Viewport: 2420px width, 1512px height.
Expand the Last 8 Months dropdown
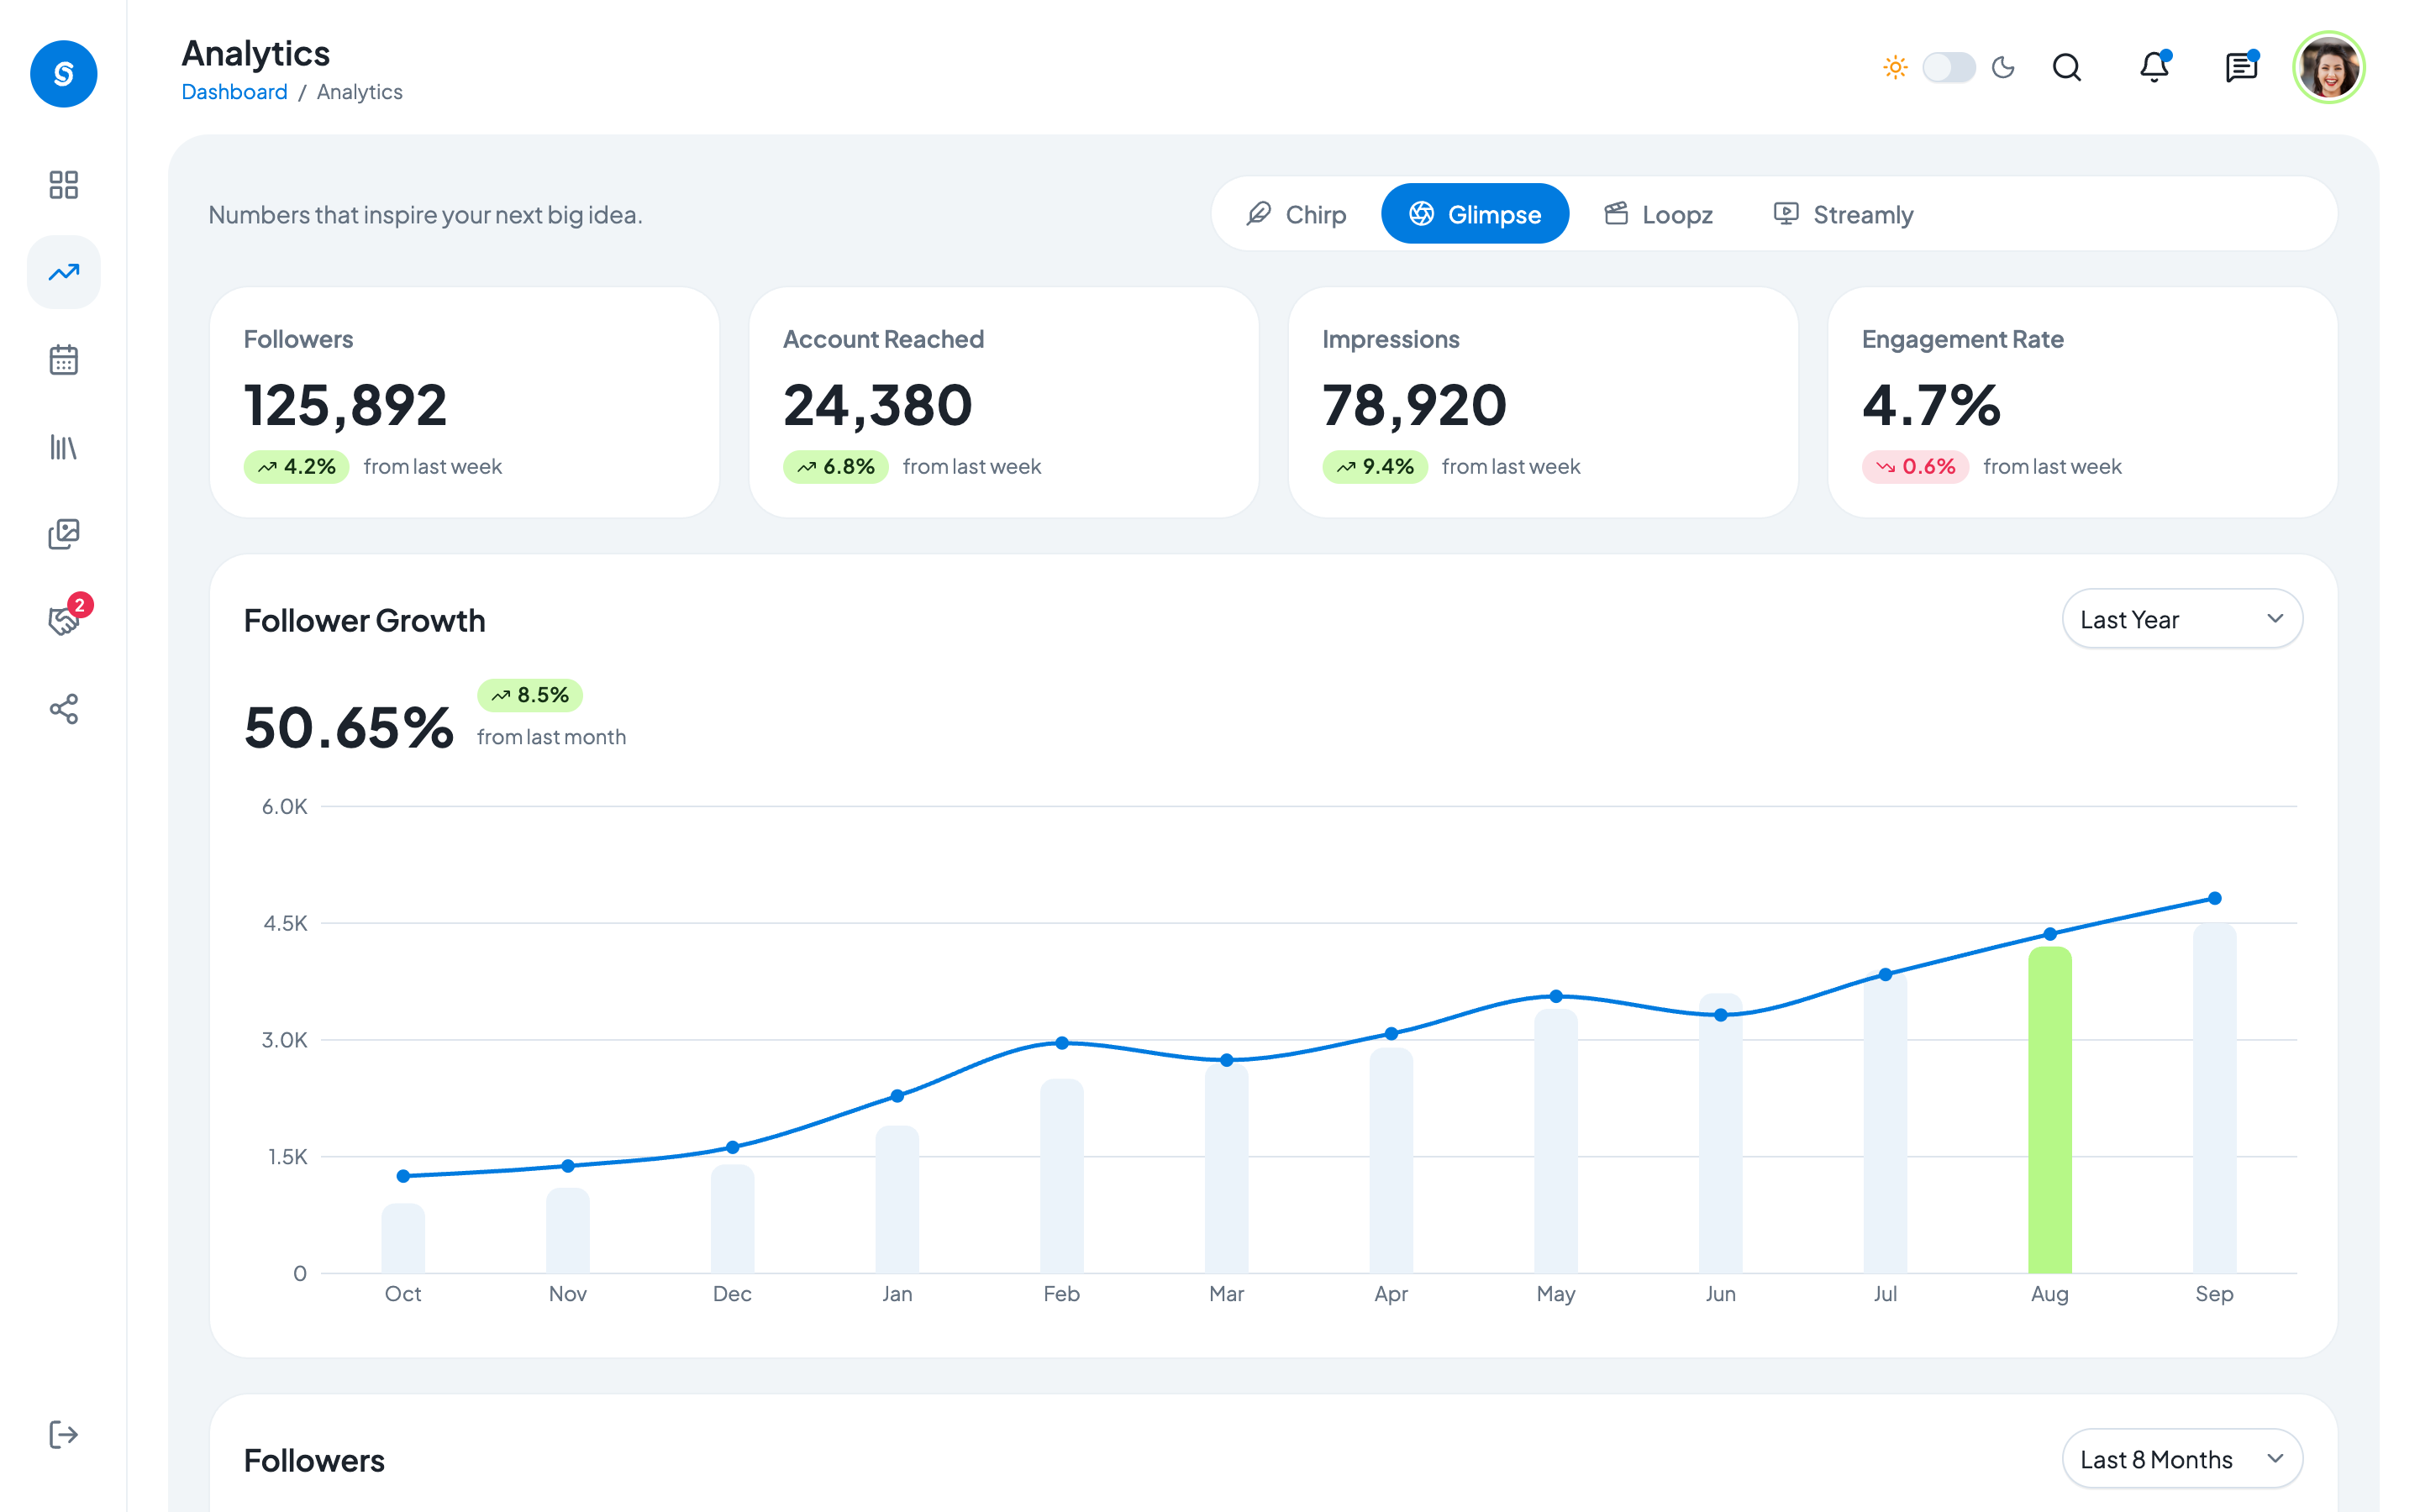click(x=2182, y=1459)
